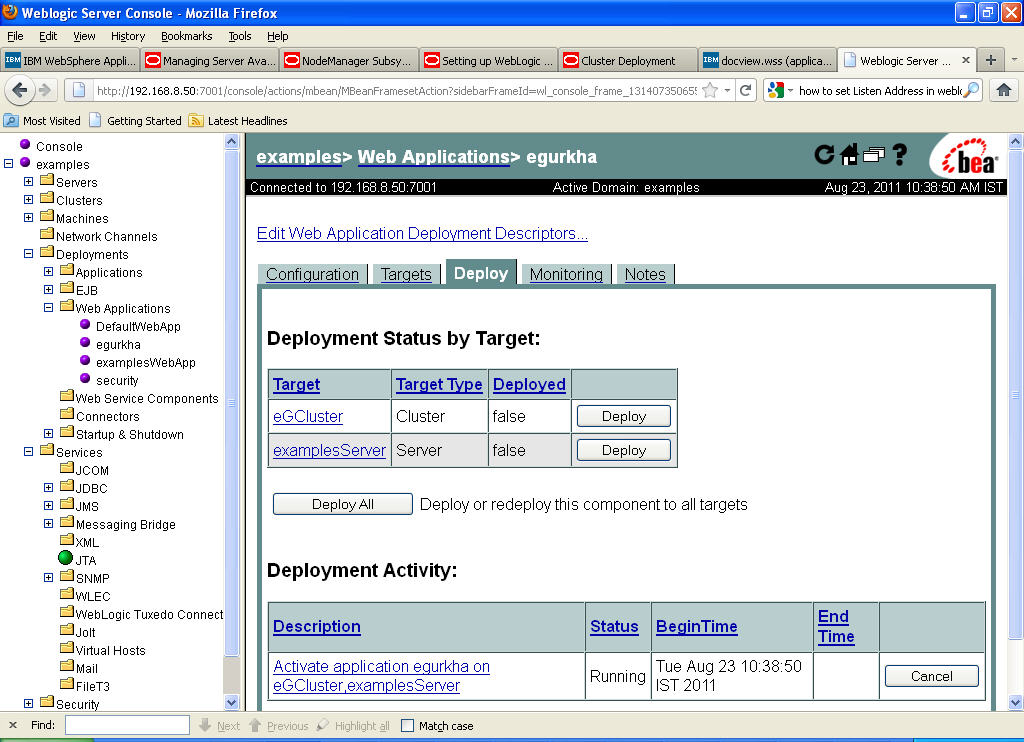The image size is (1024, 742).
Task: Close the Find bar
Action: (12, 725)
